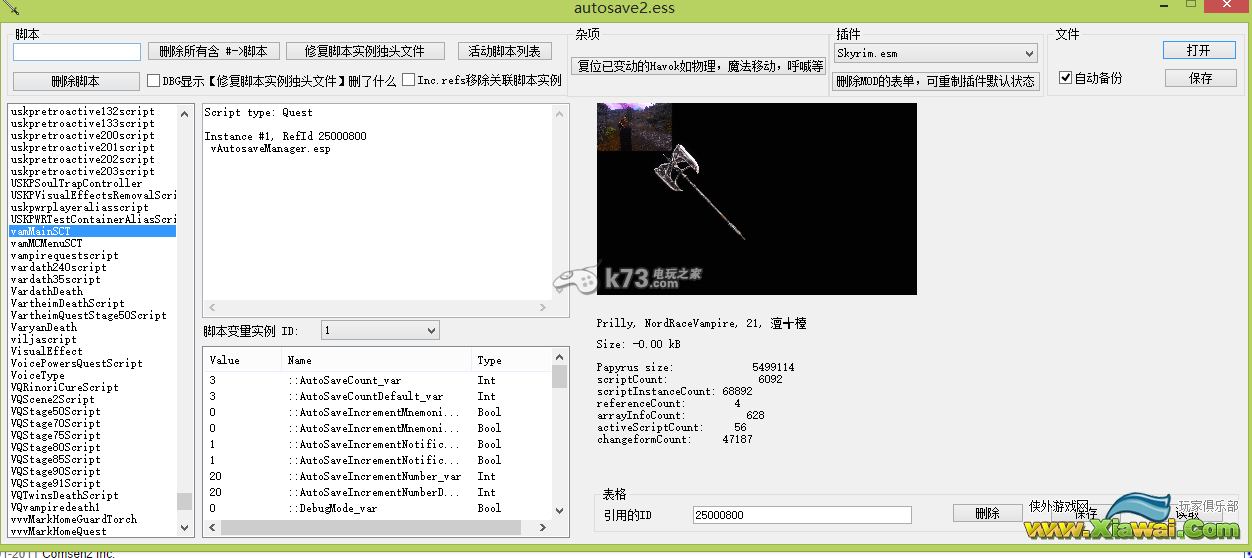Viewport: 1252px width, 558px height.
Task: Open the 活动脚本列表 active scripts list
Action: point(505,51)
